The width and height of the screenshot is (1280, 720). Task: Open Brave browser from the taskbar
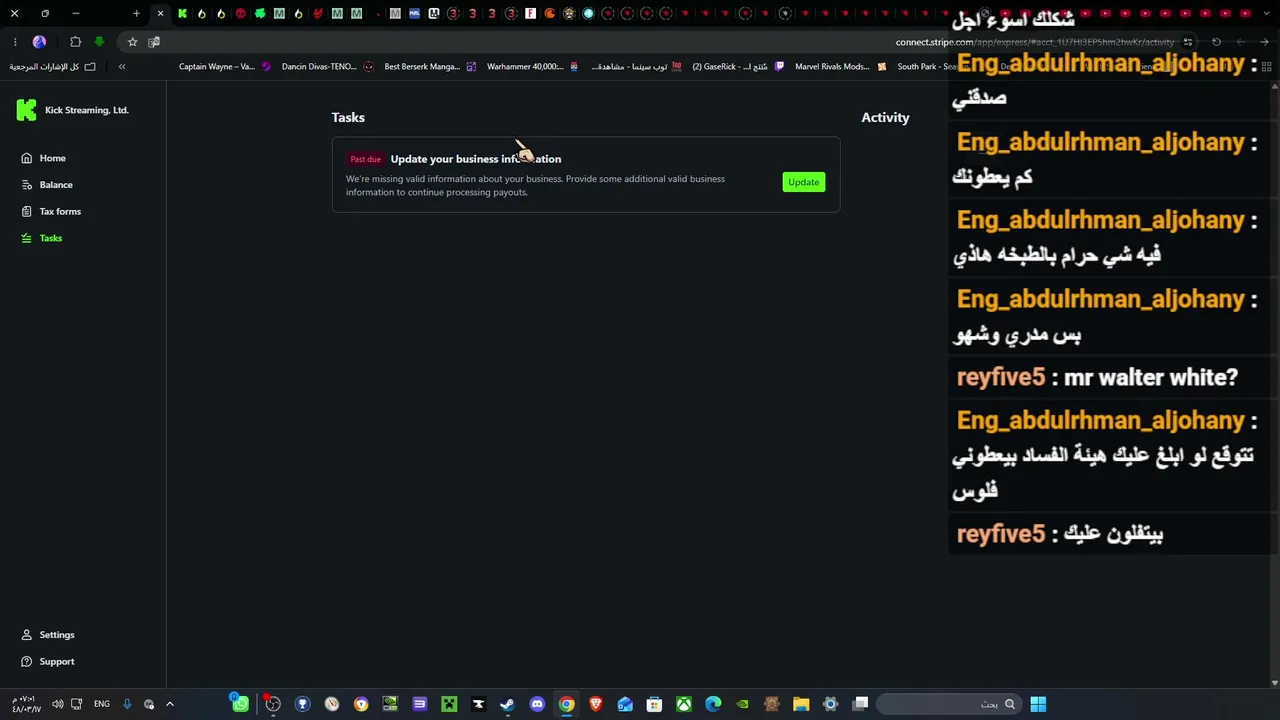596,704
